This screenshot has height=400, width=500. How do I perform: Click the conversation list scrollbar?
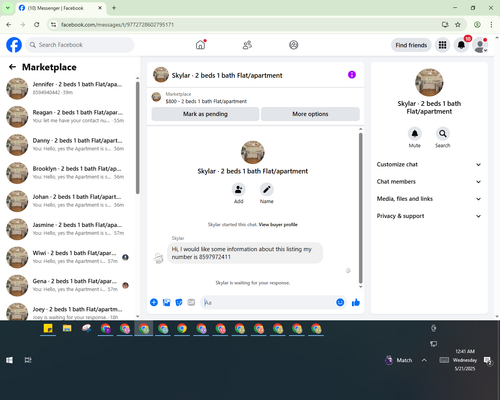(137, 138)
